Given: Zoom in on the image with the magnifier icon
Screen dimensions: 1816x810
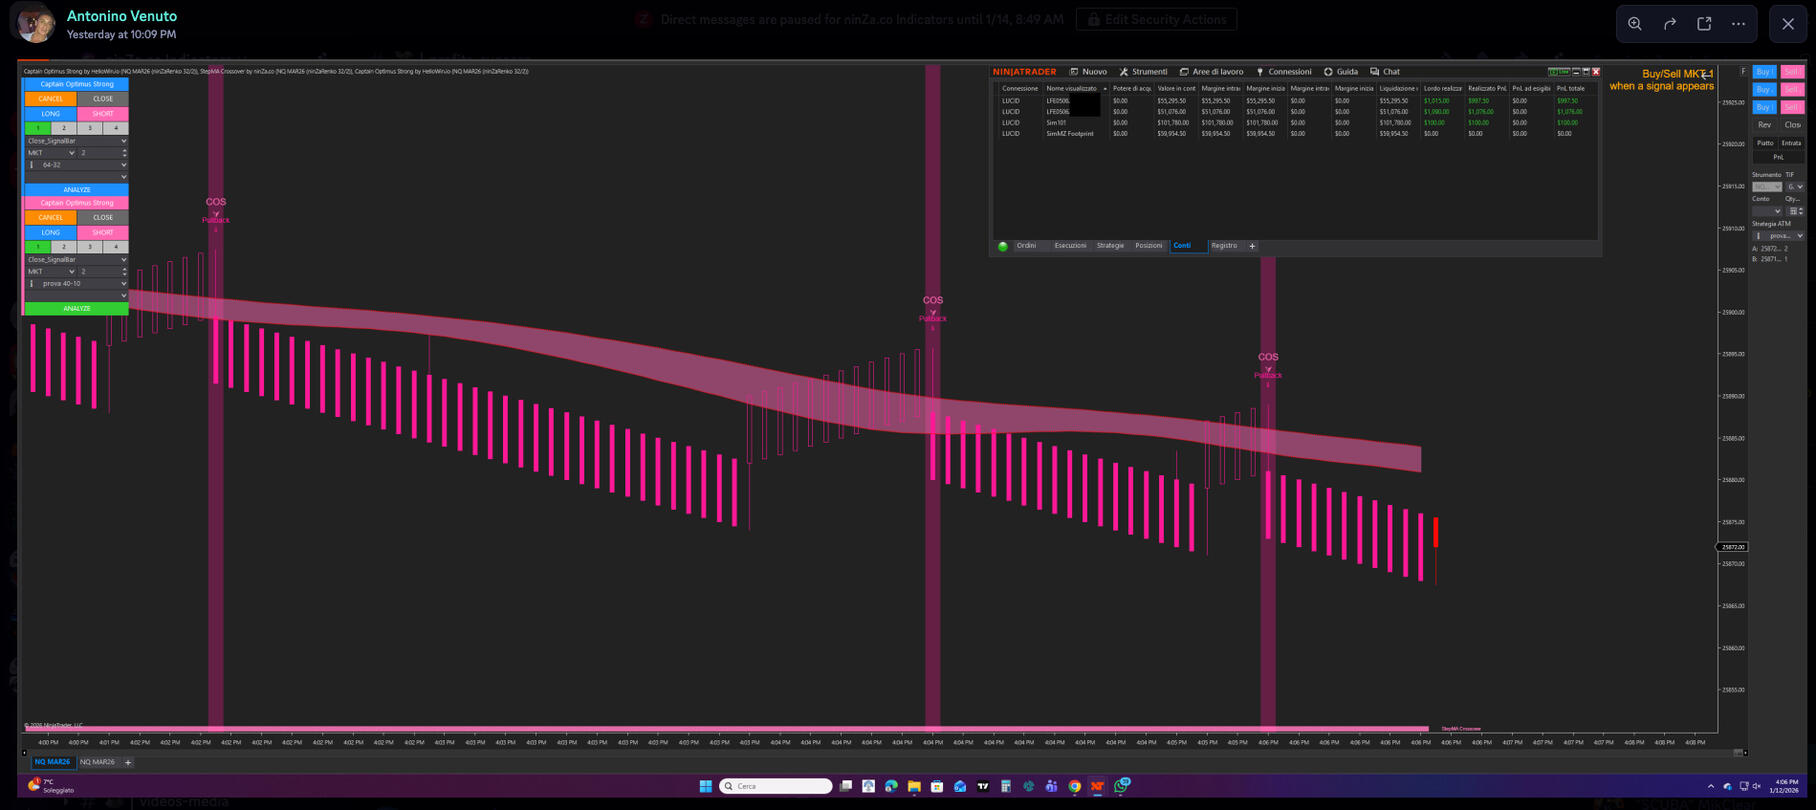Looking at the screenshot, I should pos(1634,24).
